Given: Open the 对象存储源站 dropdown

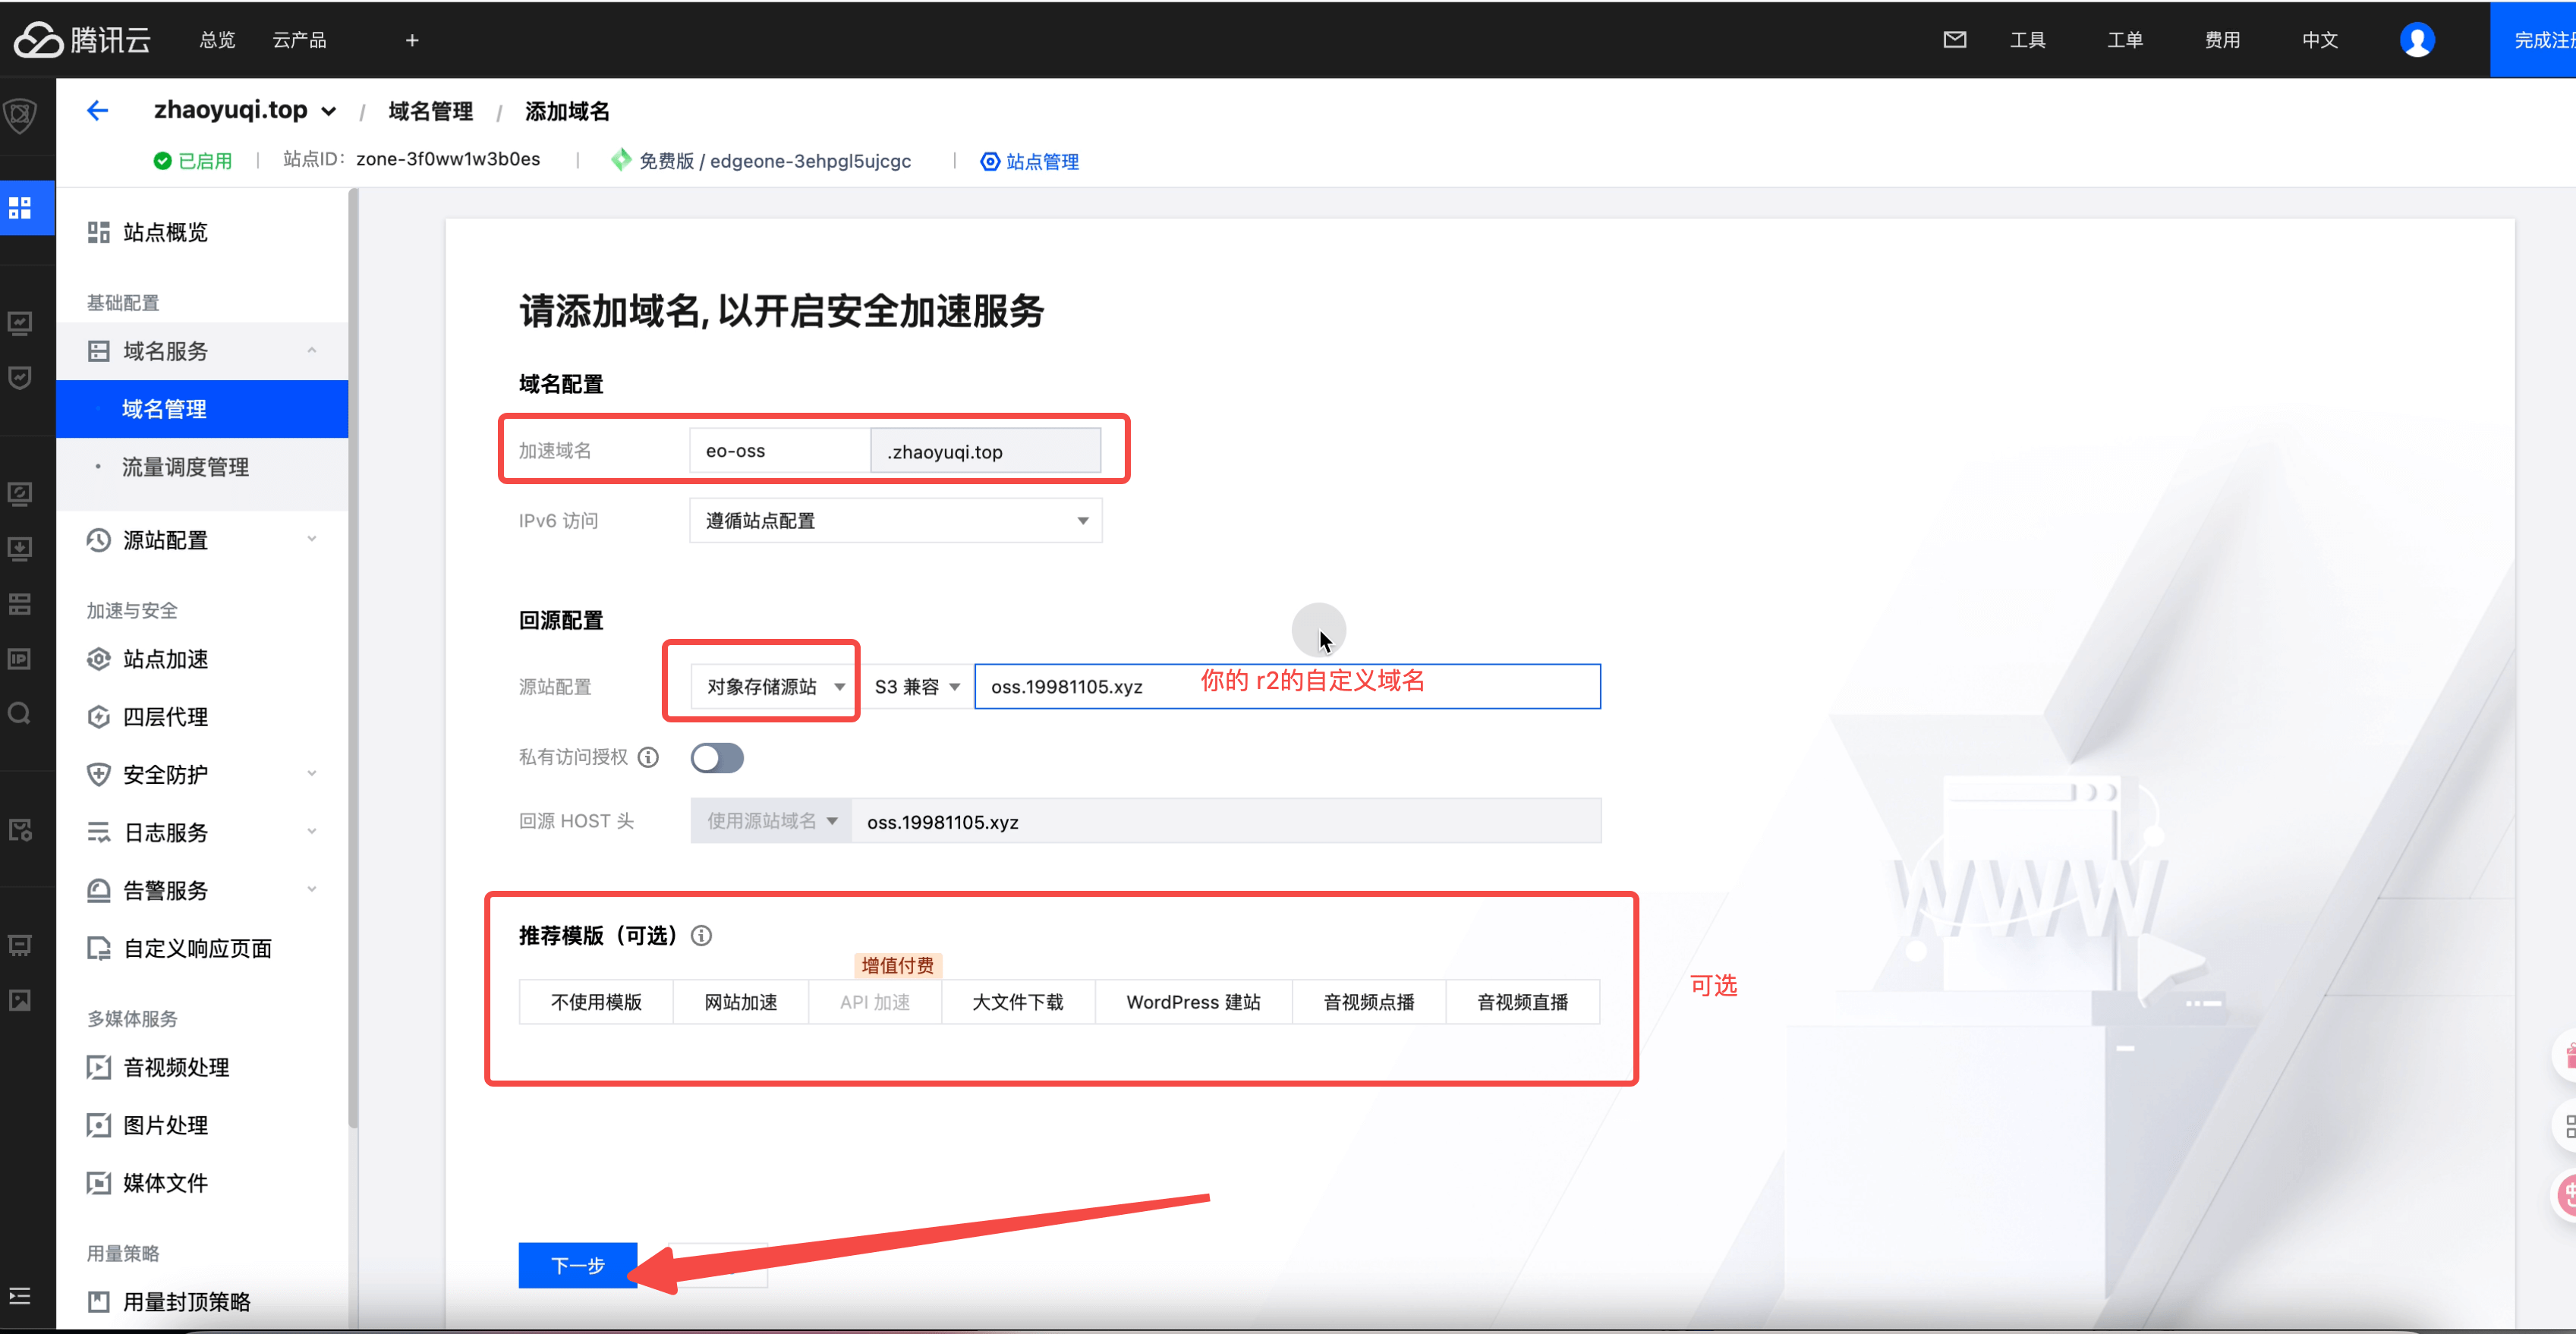Looking at the screenshot, I should point(774,686).
